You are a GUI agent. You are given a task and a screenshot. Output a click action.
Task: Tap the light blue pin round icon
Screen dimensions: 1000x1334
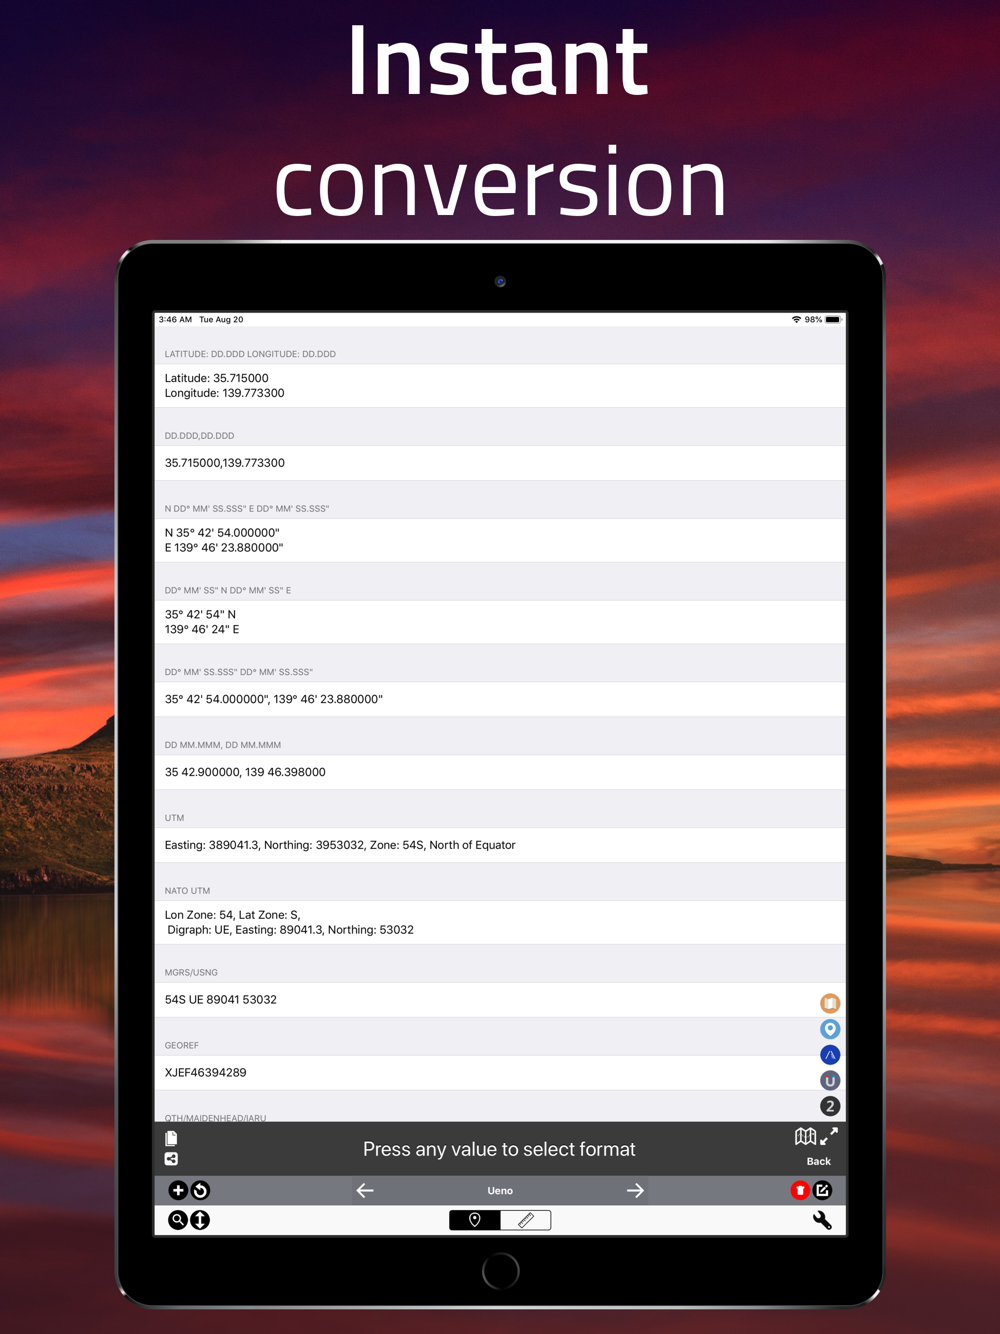click(x=830, y=1029)
